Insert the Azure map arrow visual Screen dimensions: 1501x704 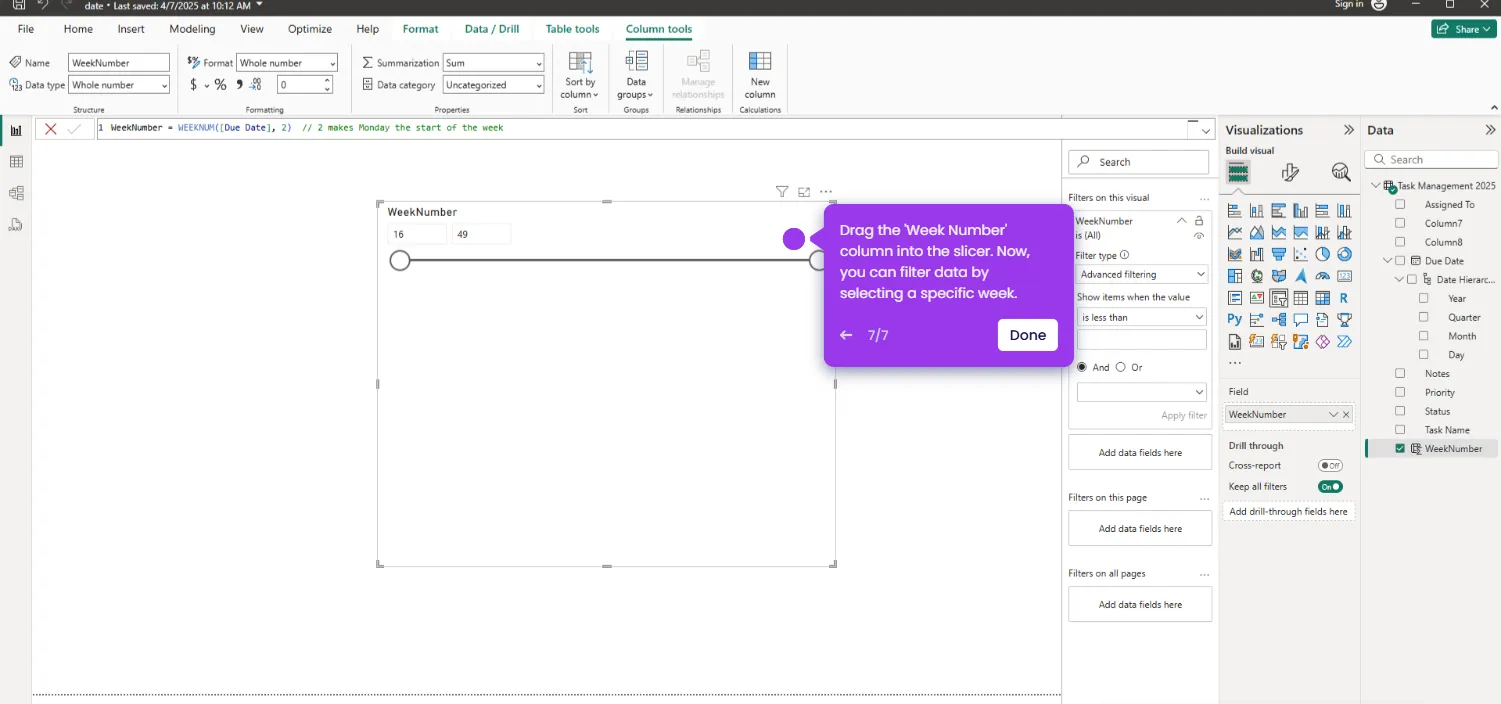[x=1301, y=276]
